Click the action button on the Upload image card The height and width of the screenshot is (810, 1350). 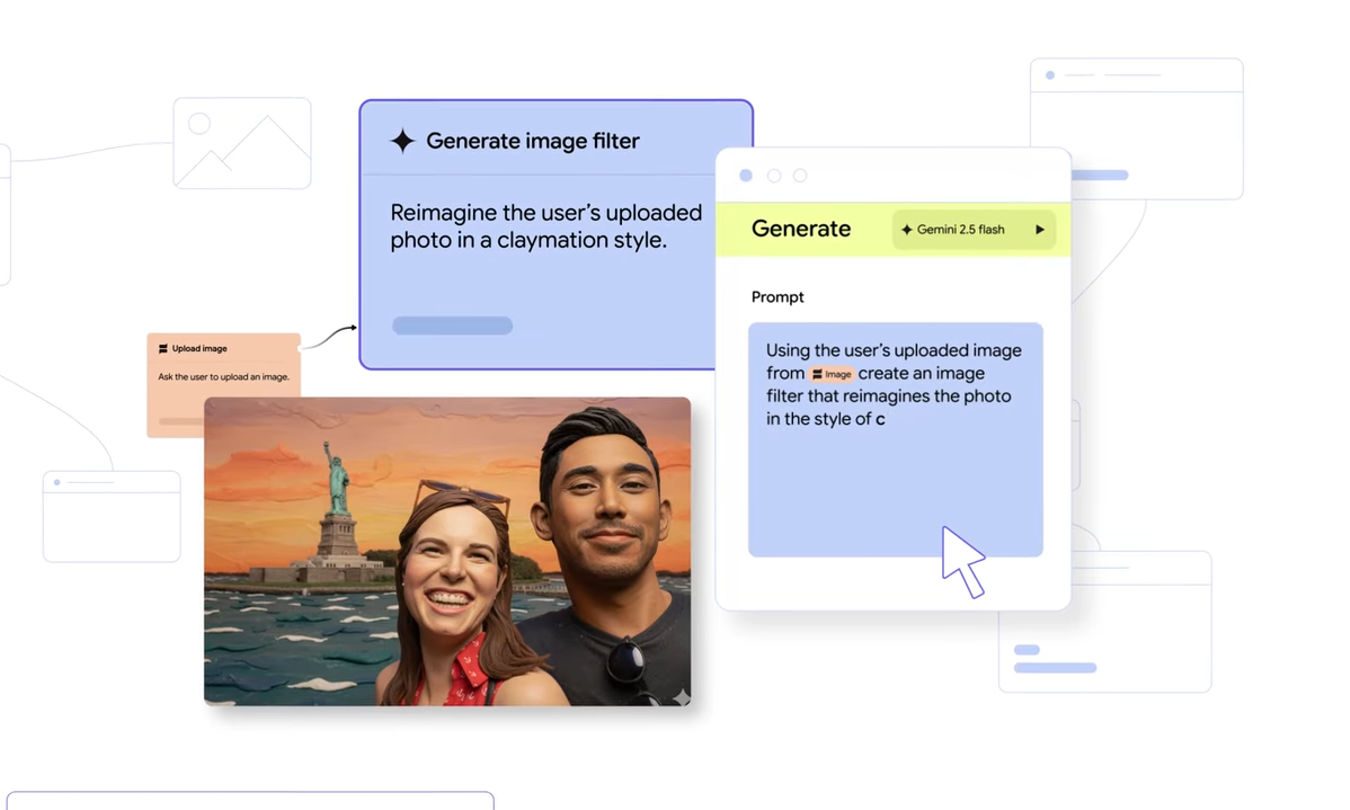click(x=180, y=423)
